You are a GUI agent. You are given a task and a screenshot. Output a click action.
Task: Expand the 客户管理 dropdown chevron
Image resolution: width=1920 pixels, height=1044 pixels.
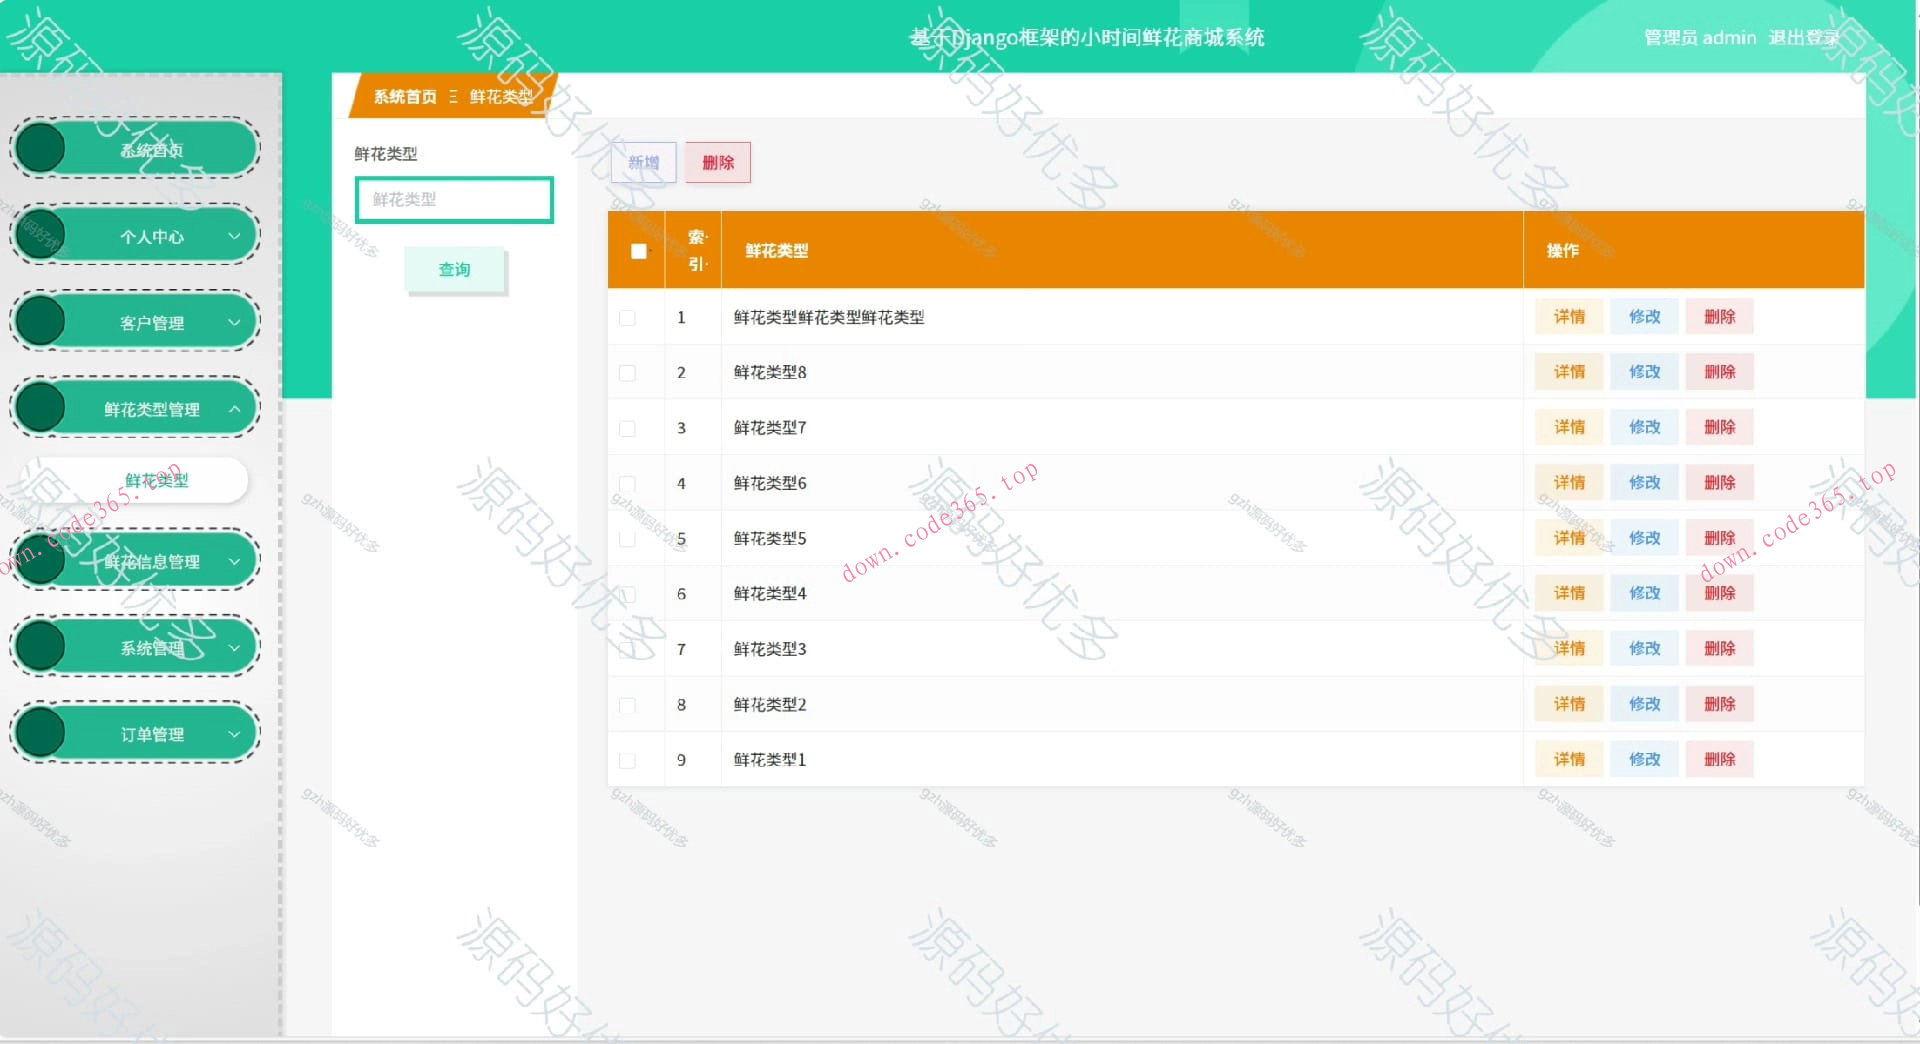click(x=234, y=322)
